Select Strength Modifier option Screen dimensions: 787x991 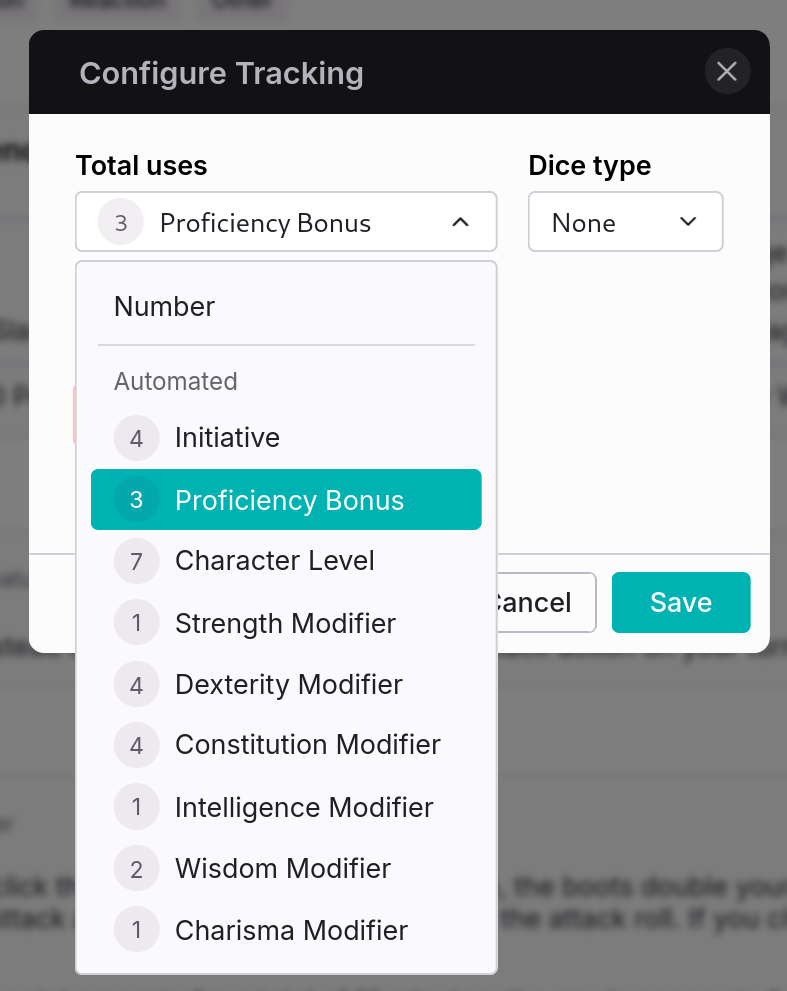click(285, 623)
